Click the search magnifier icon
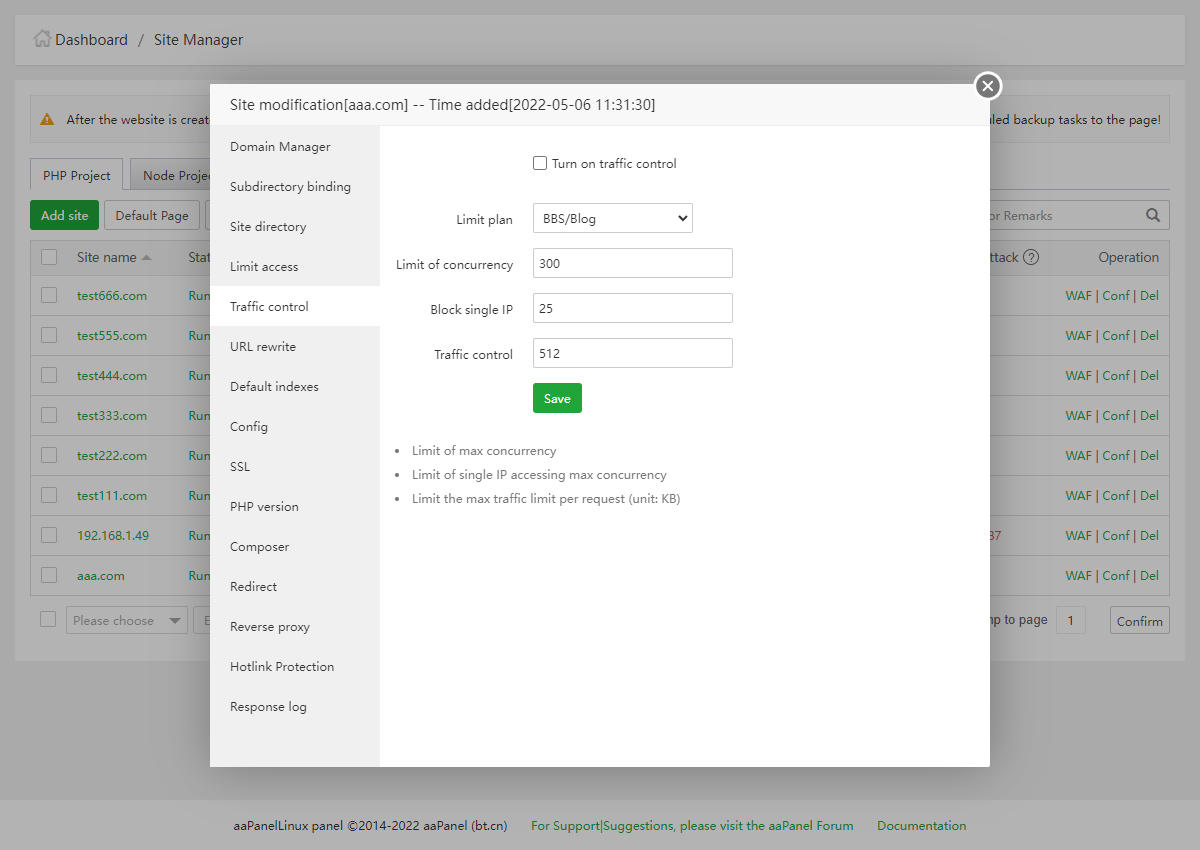This screenshot has width=1200, height=850. [1153, 215]
